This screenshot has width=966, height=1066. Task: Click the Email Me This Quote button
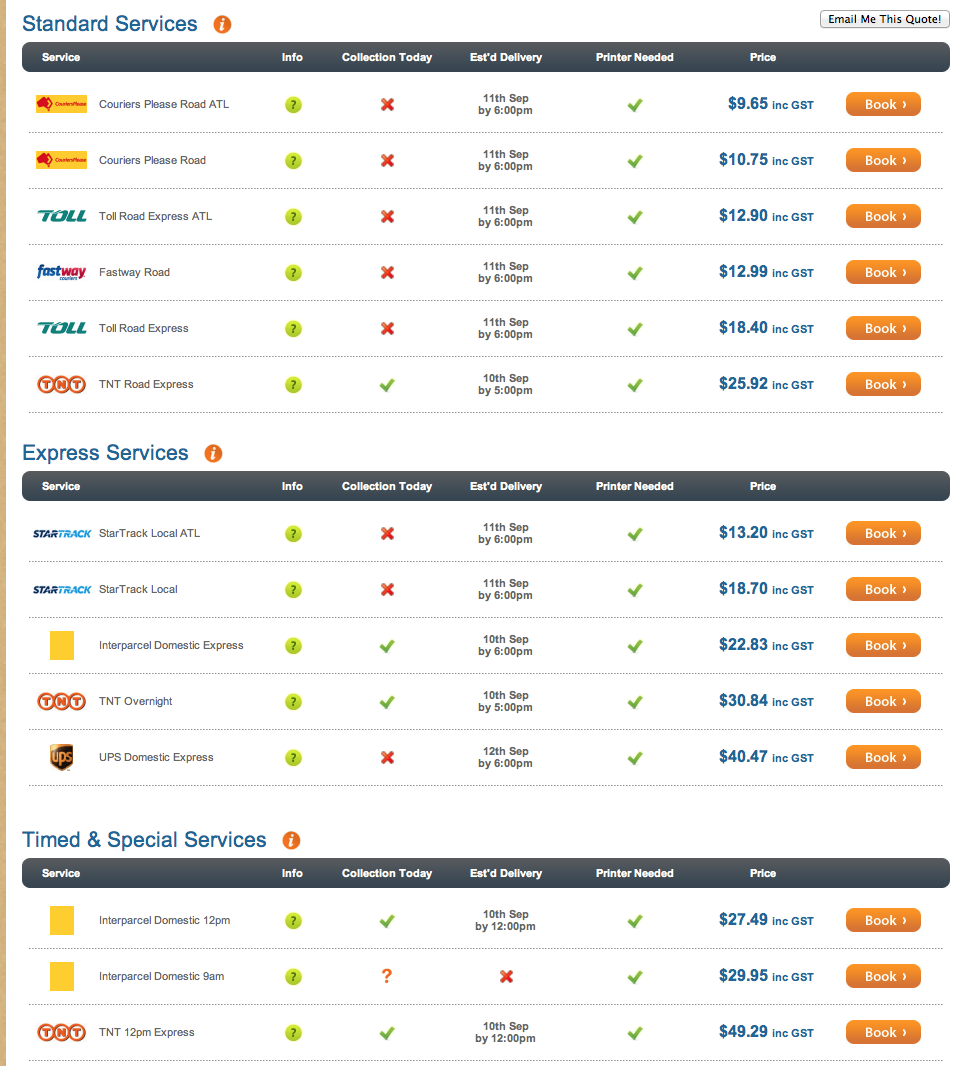coord(884,19)
